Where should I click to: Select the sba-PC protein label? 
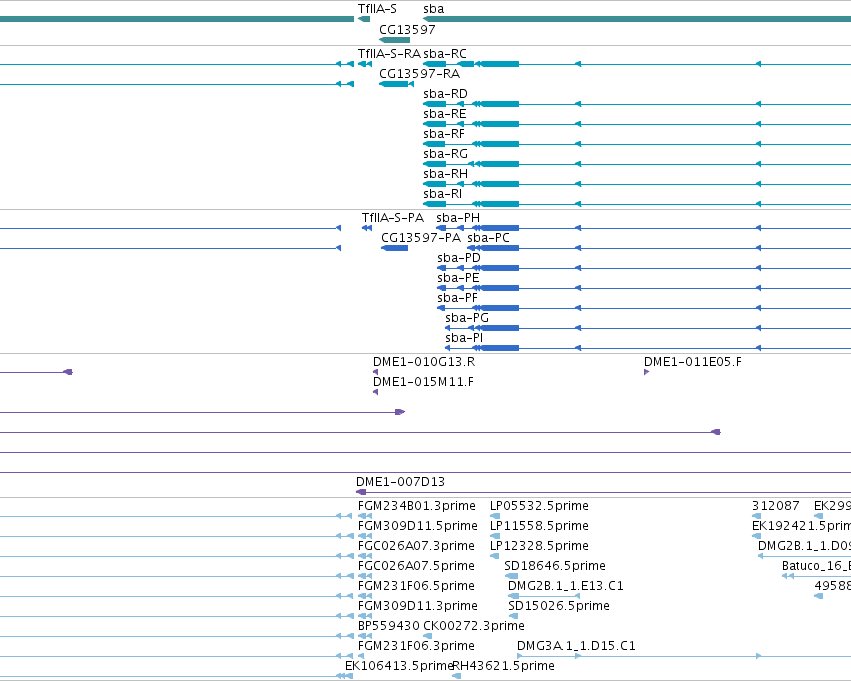coord(488,238)
